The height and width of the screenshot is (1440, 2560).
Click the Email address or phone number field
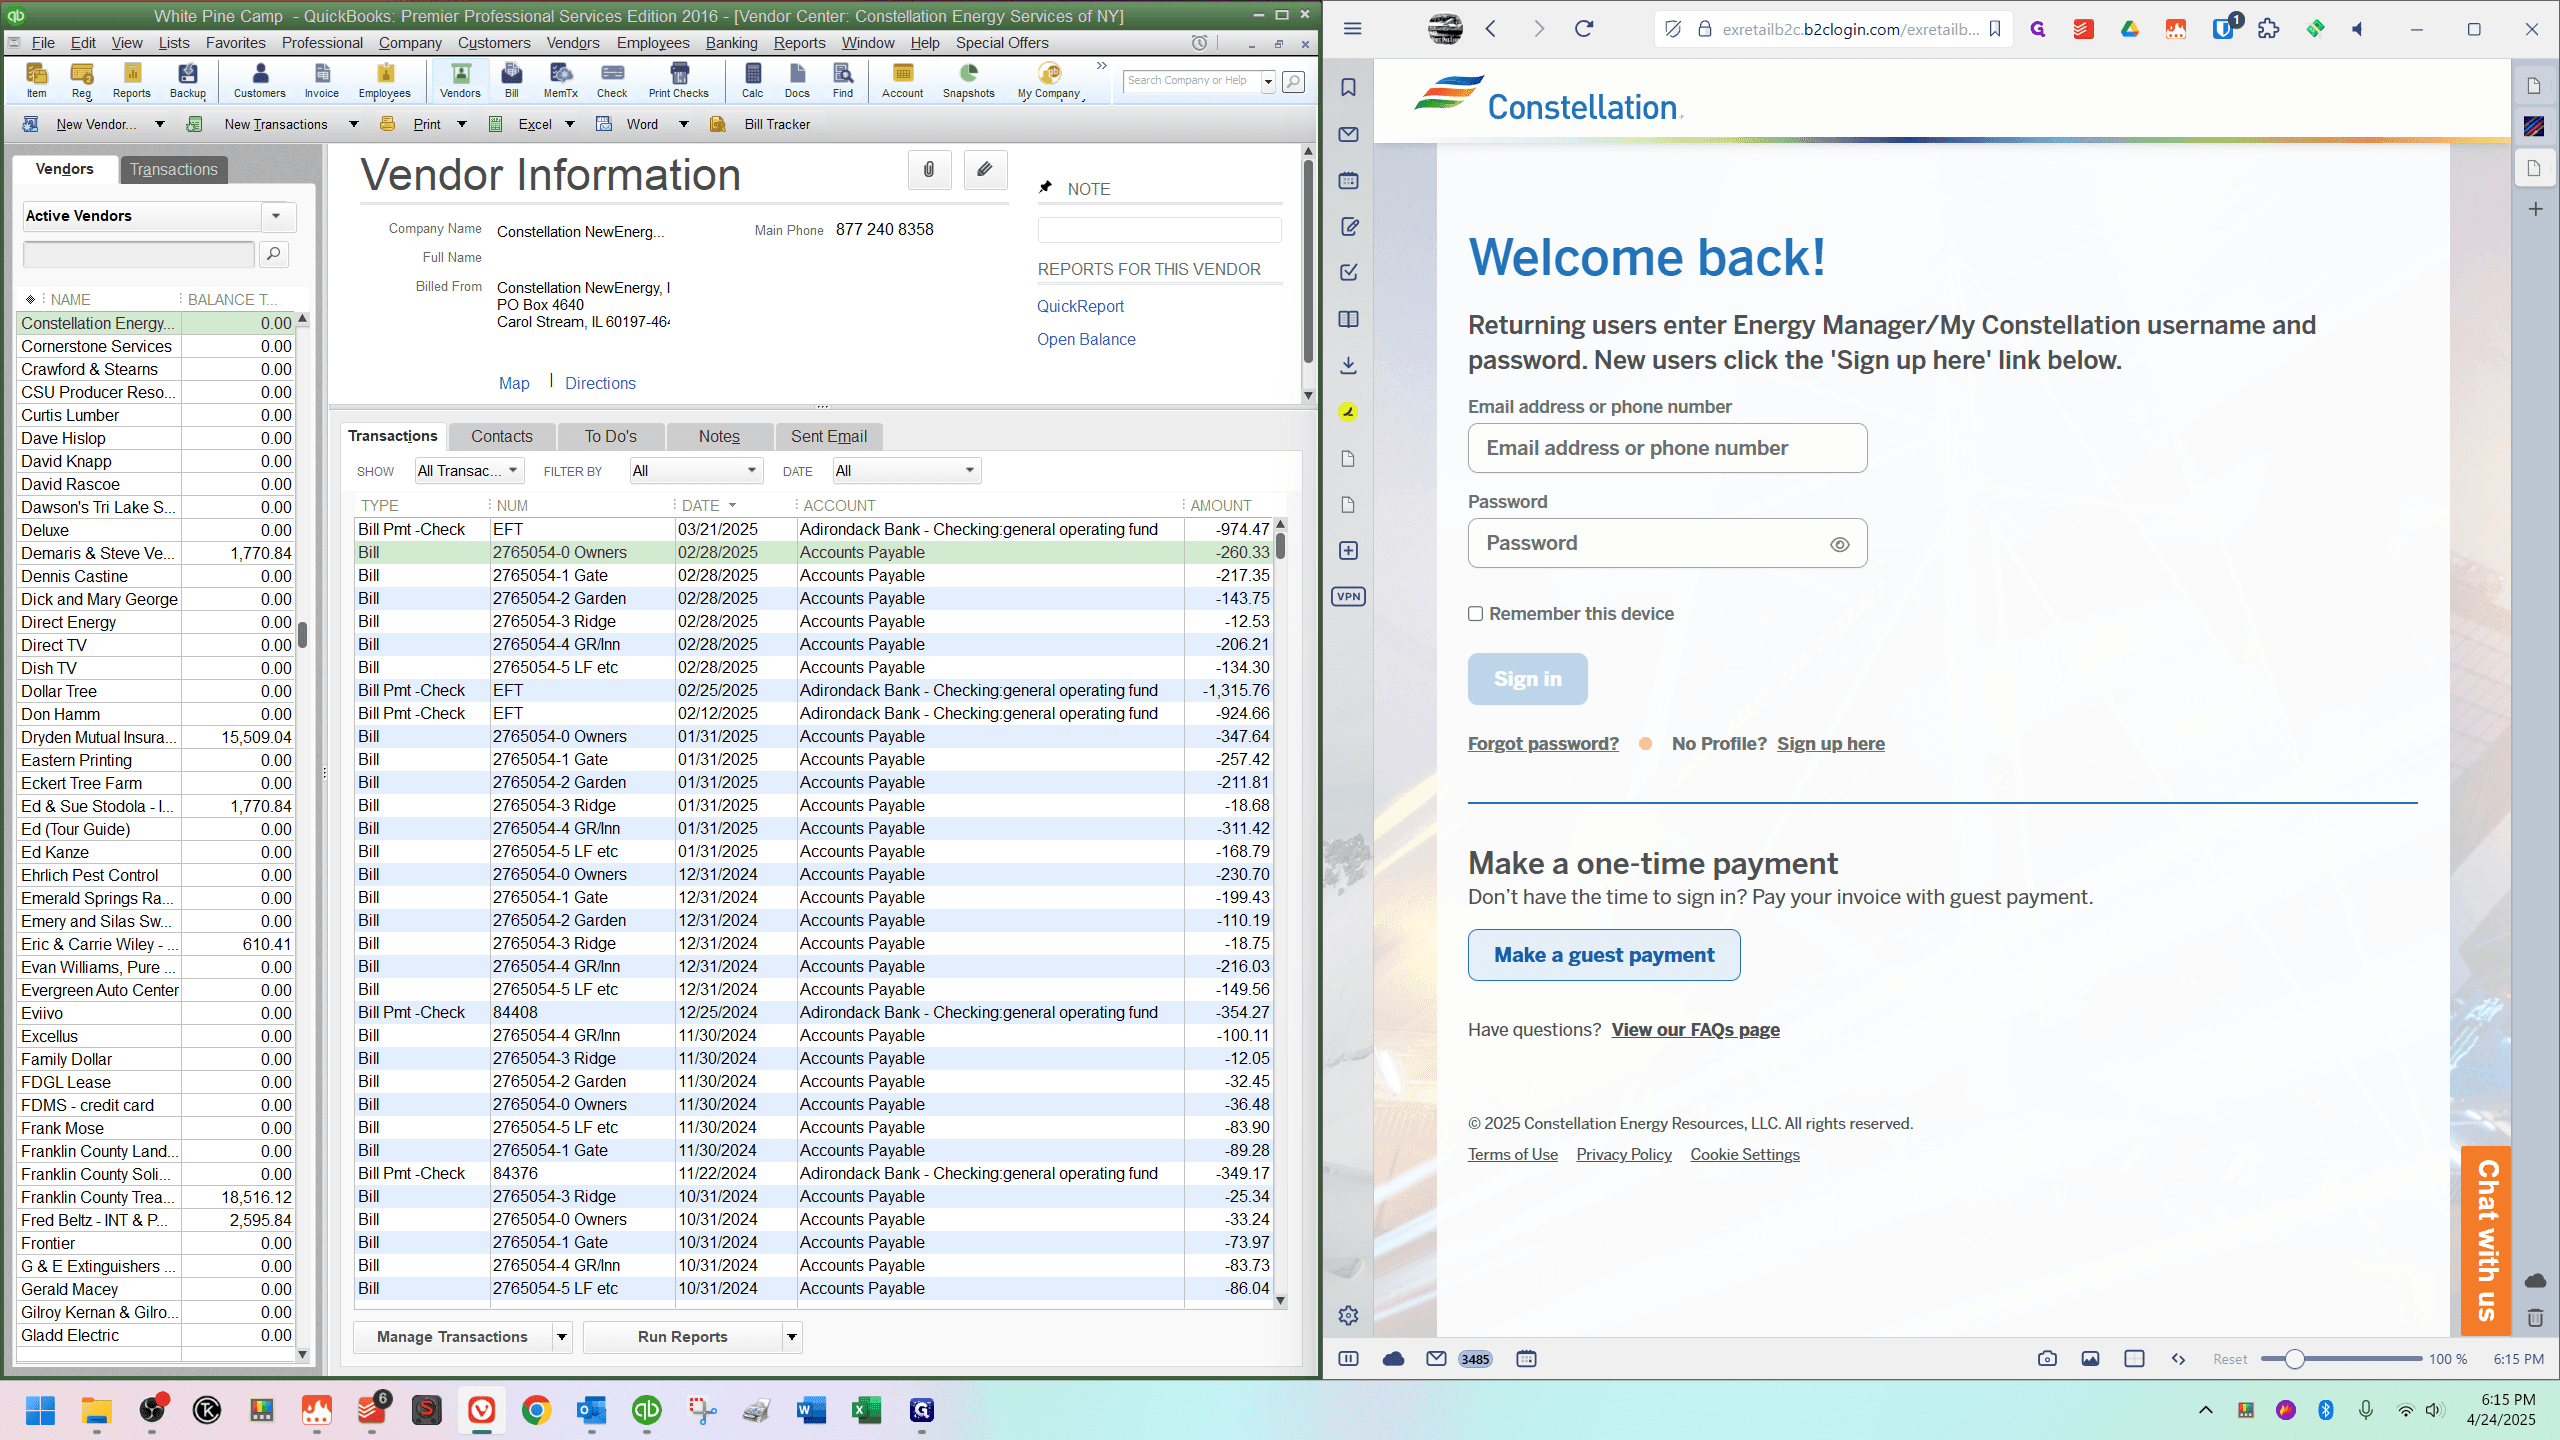coord(1667,448)
